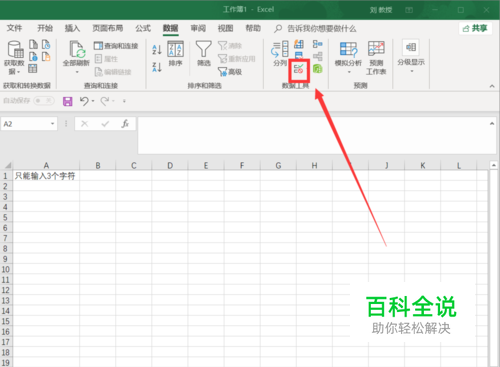Click the Reapply (重新应用) filter button

pos(237,59)
